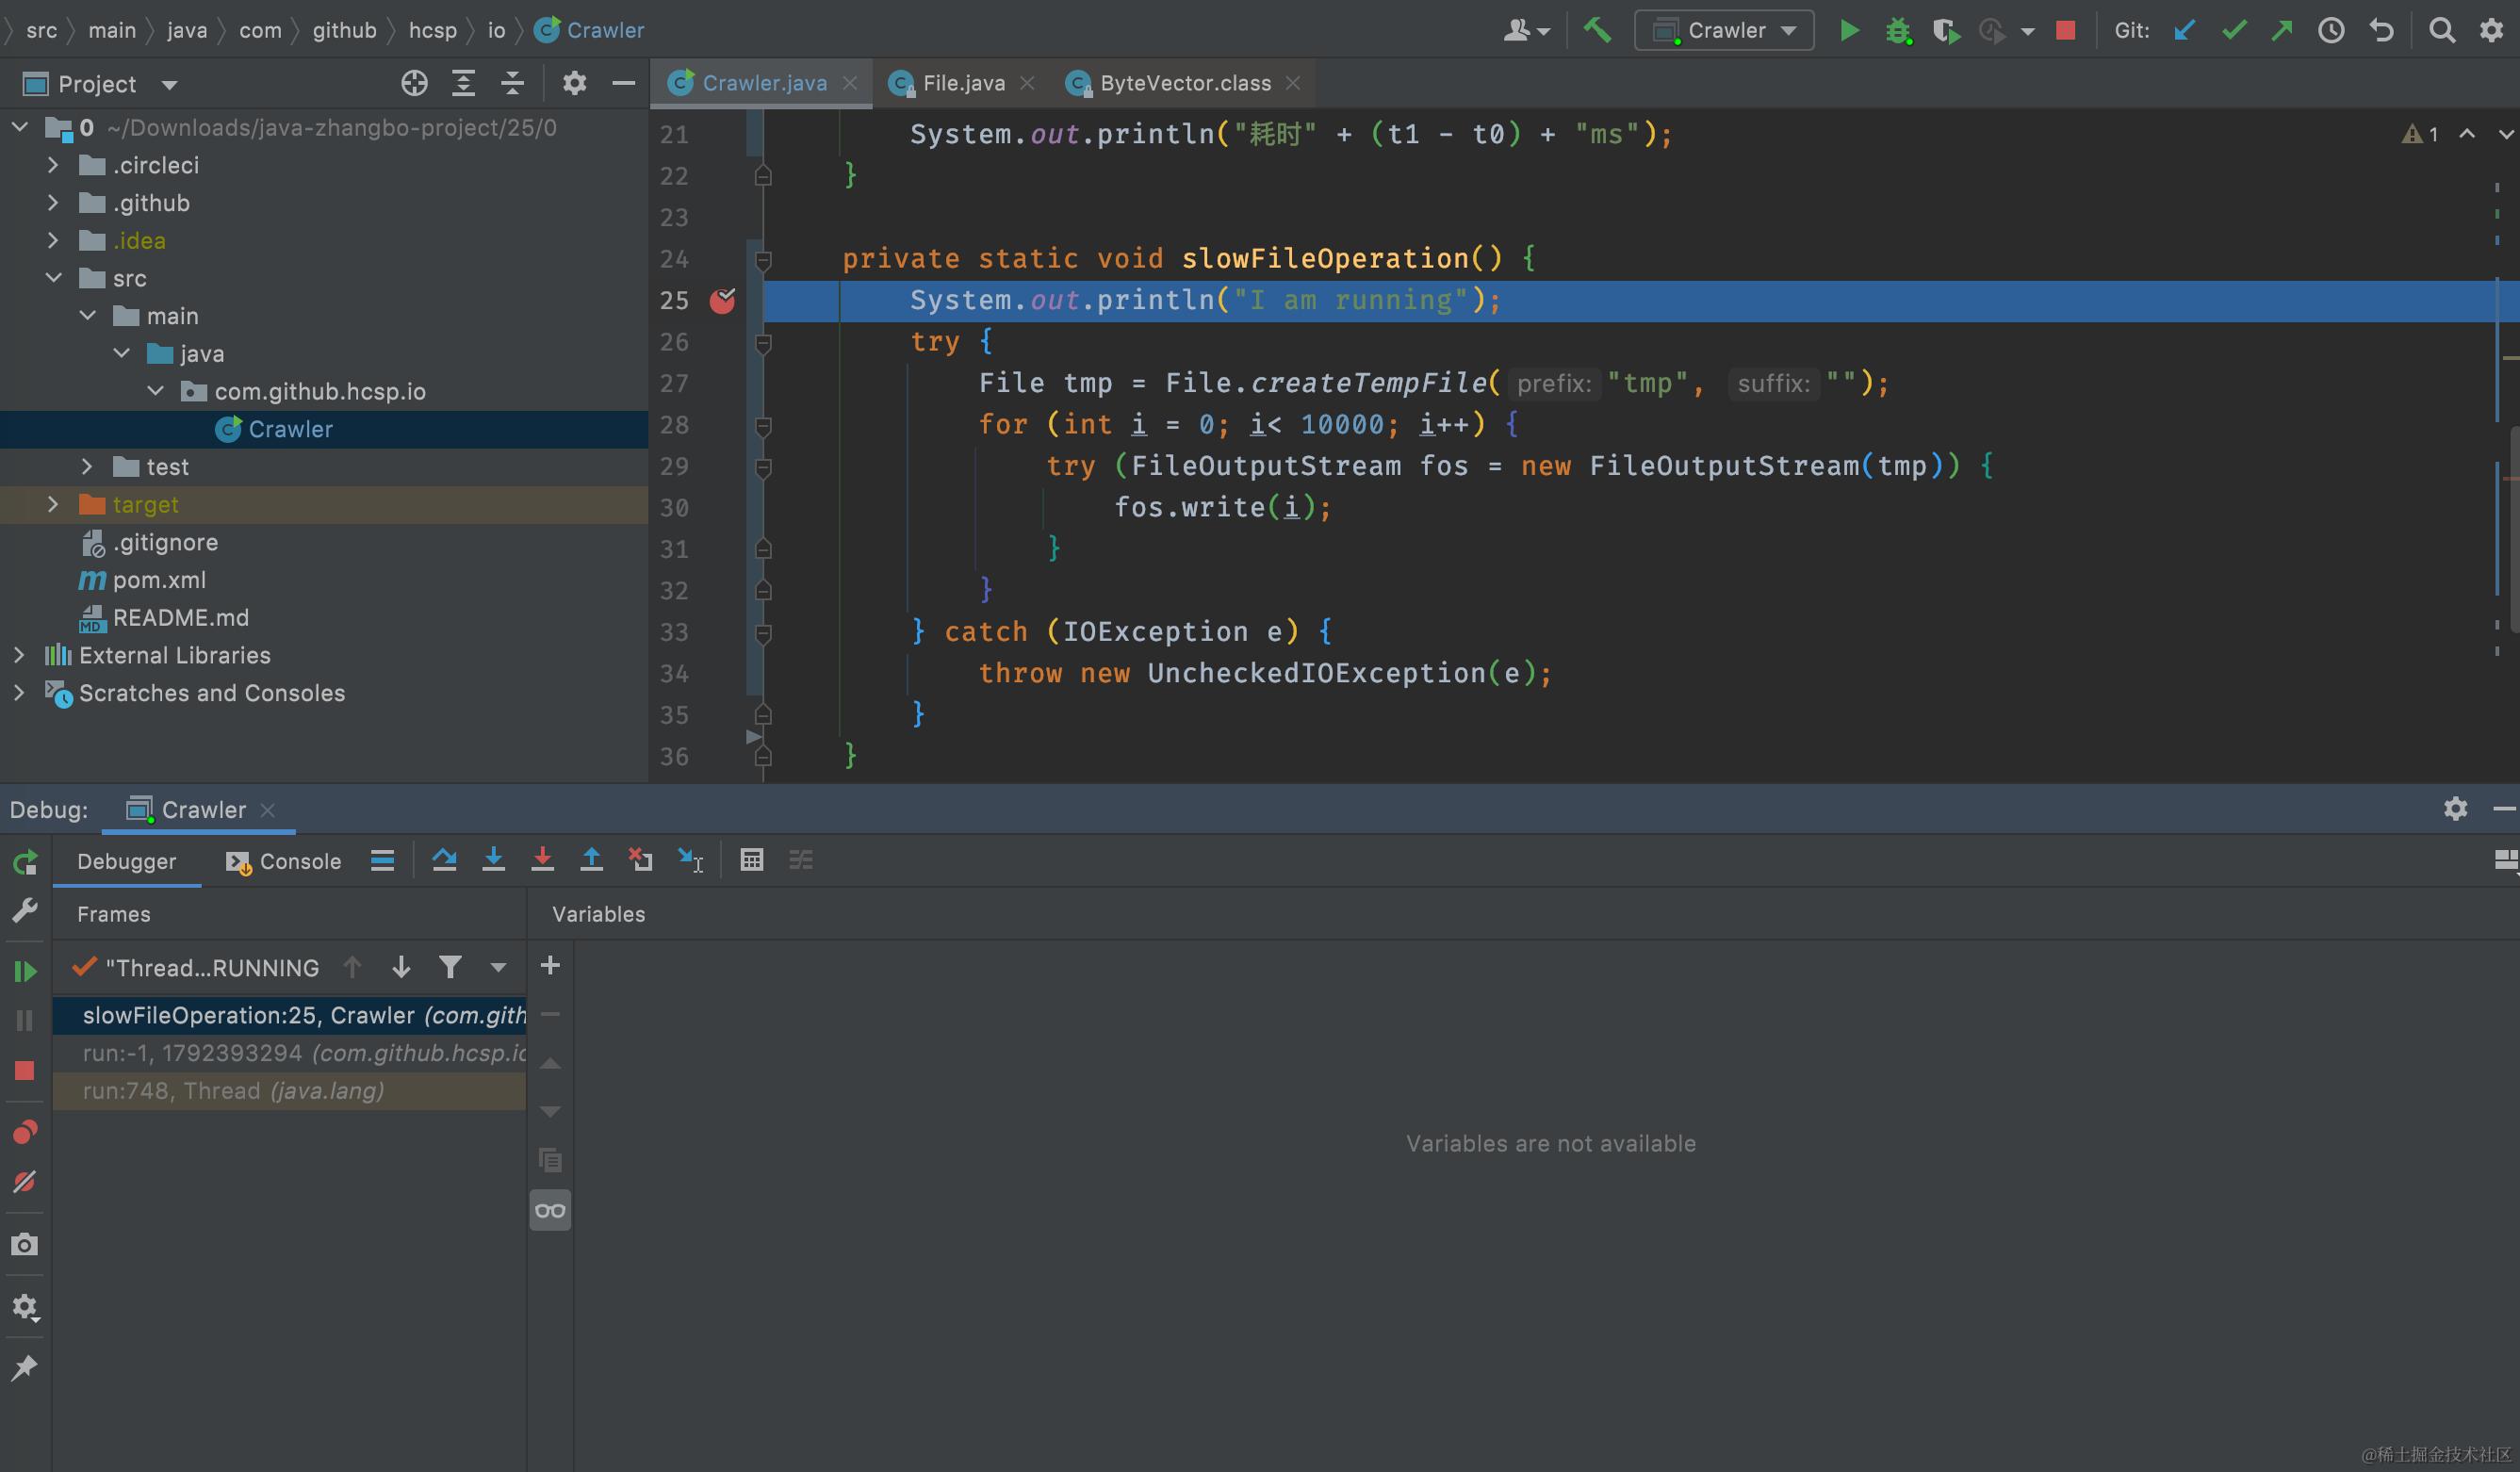Screen dimensions: 2520x1472
Task: Click the Step Over debugger icon
Action: [444, 860]
